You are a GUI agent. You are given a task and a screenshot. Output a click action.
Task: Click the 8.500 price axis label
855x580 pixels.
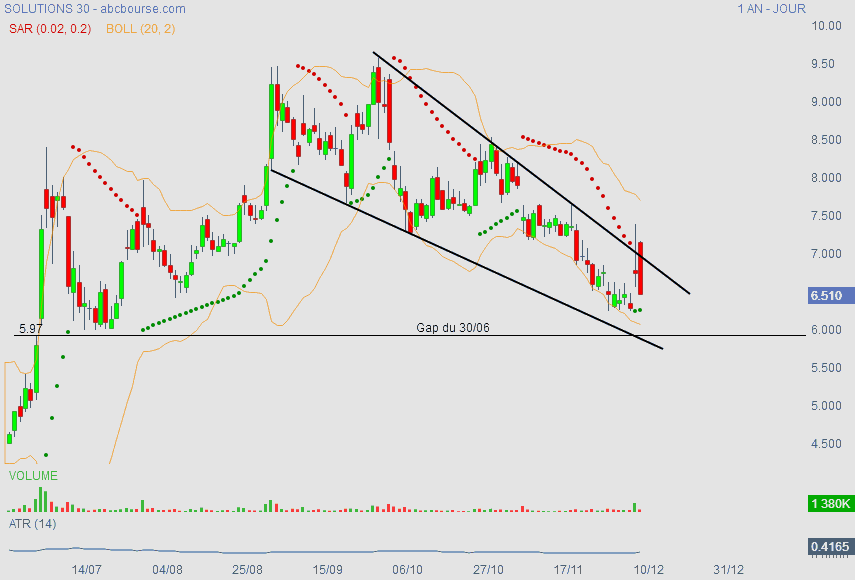826,140
